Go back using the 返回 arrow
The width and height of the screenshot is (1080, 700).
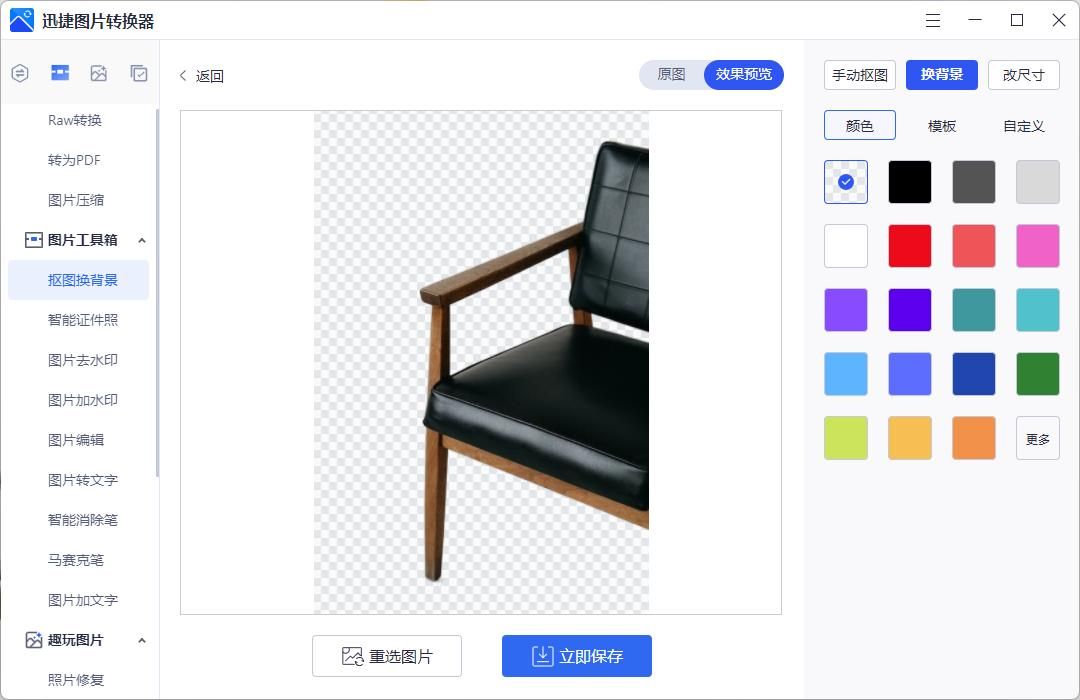[183, 76]
